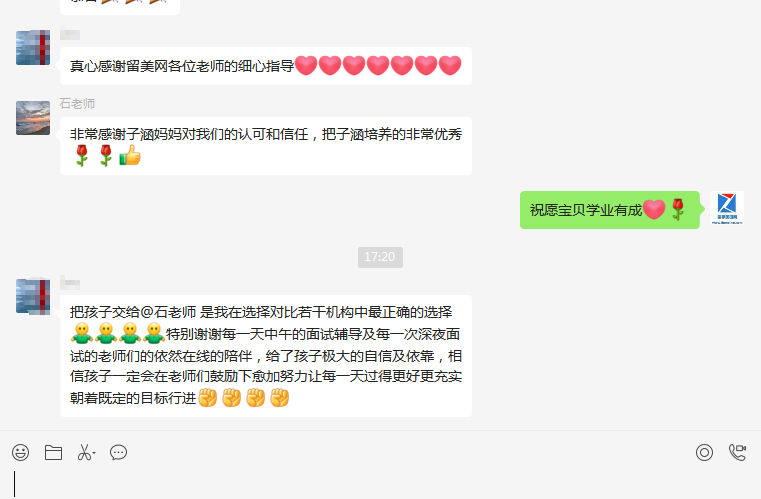Viewport: 761px width, 499px height.
Task: Click the 17:20 timestamp label
Action: (x=380, y=257)
